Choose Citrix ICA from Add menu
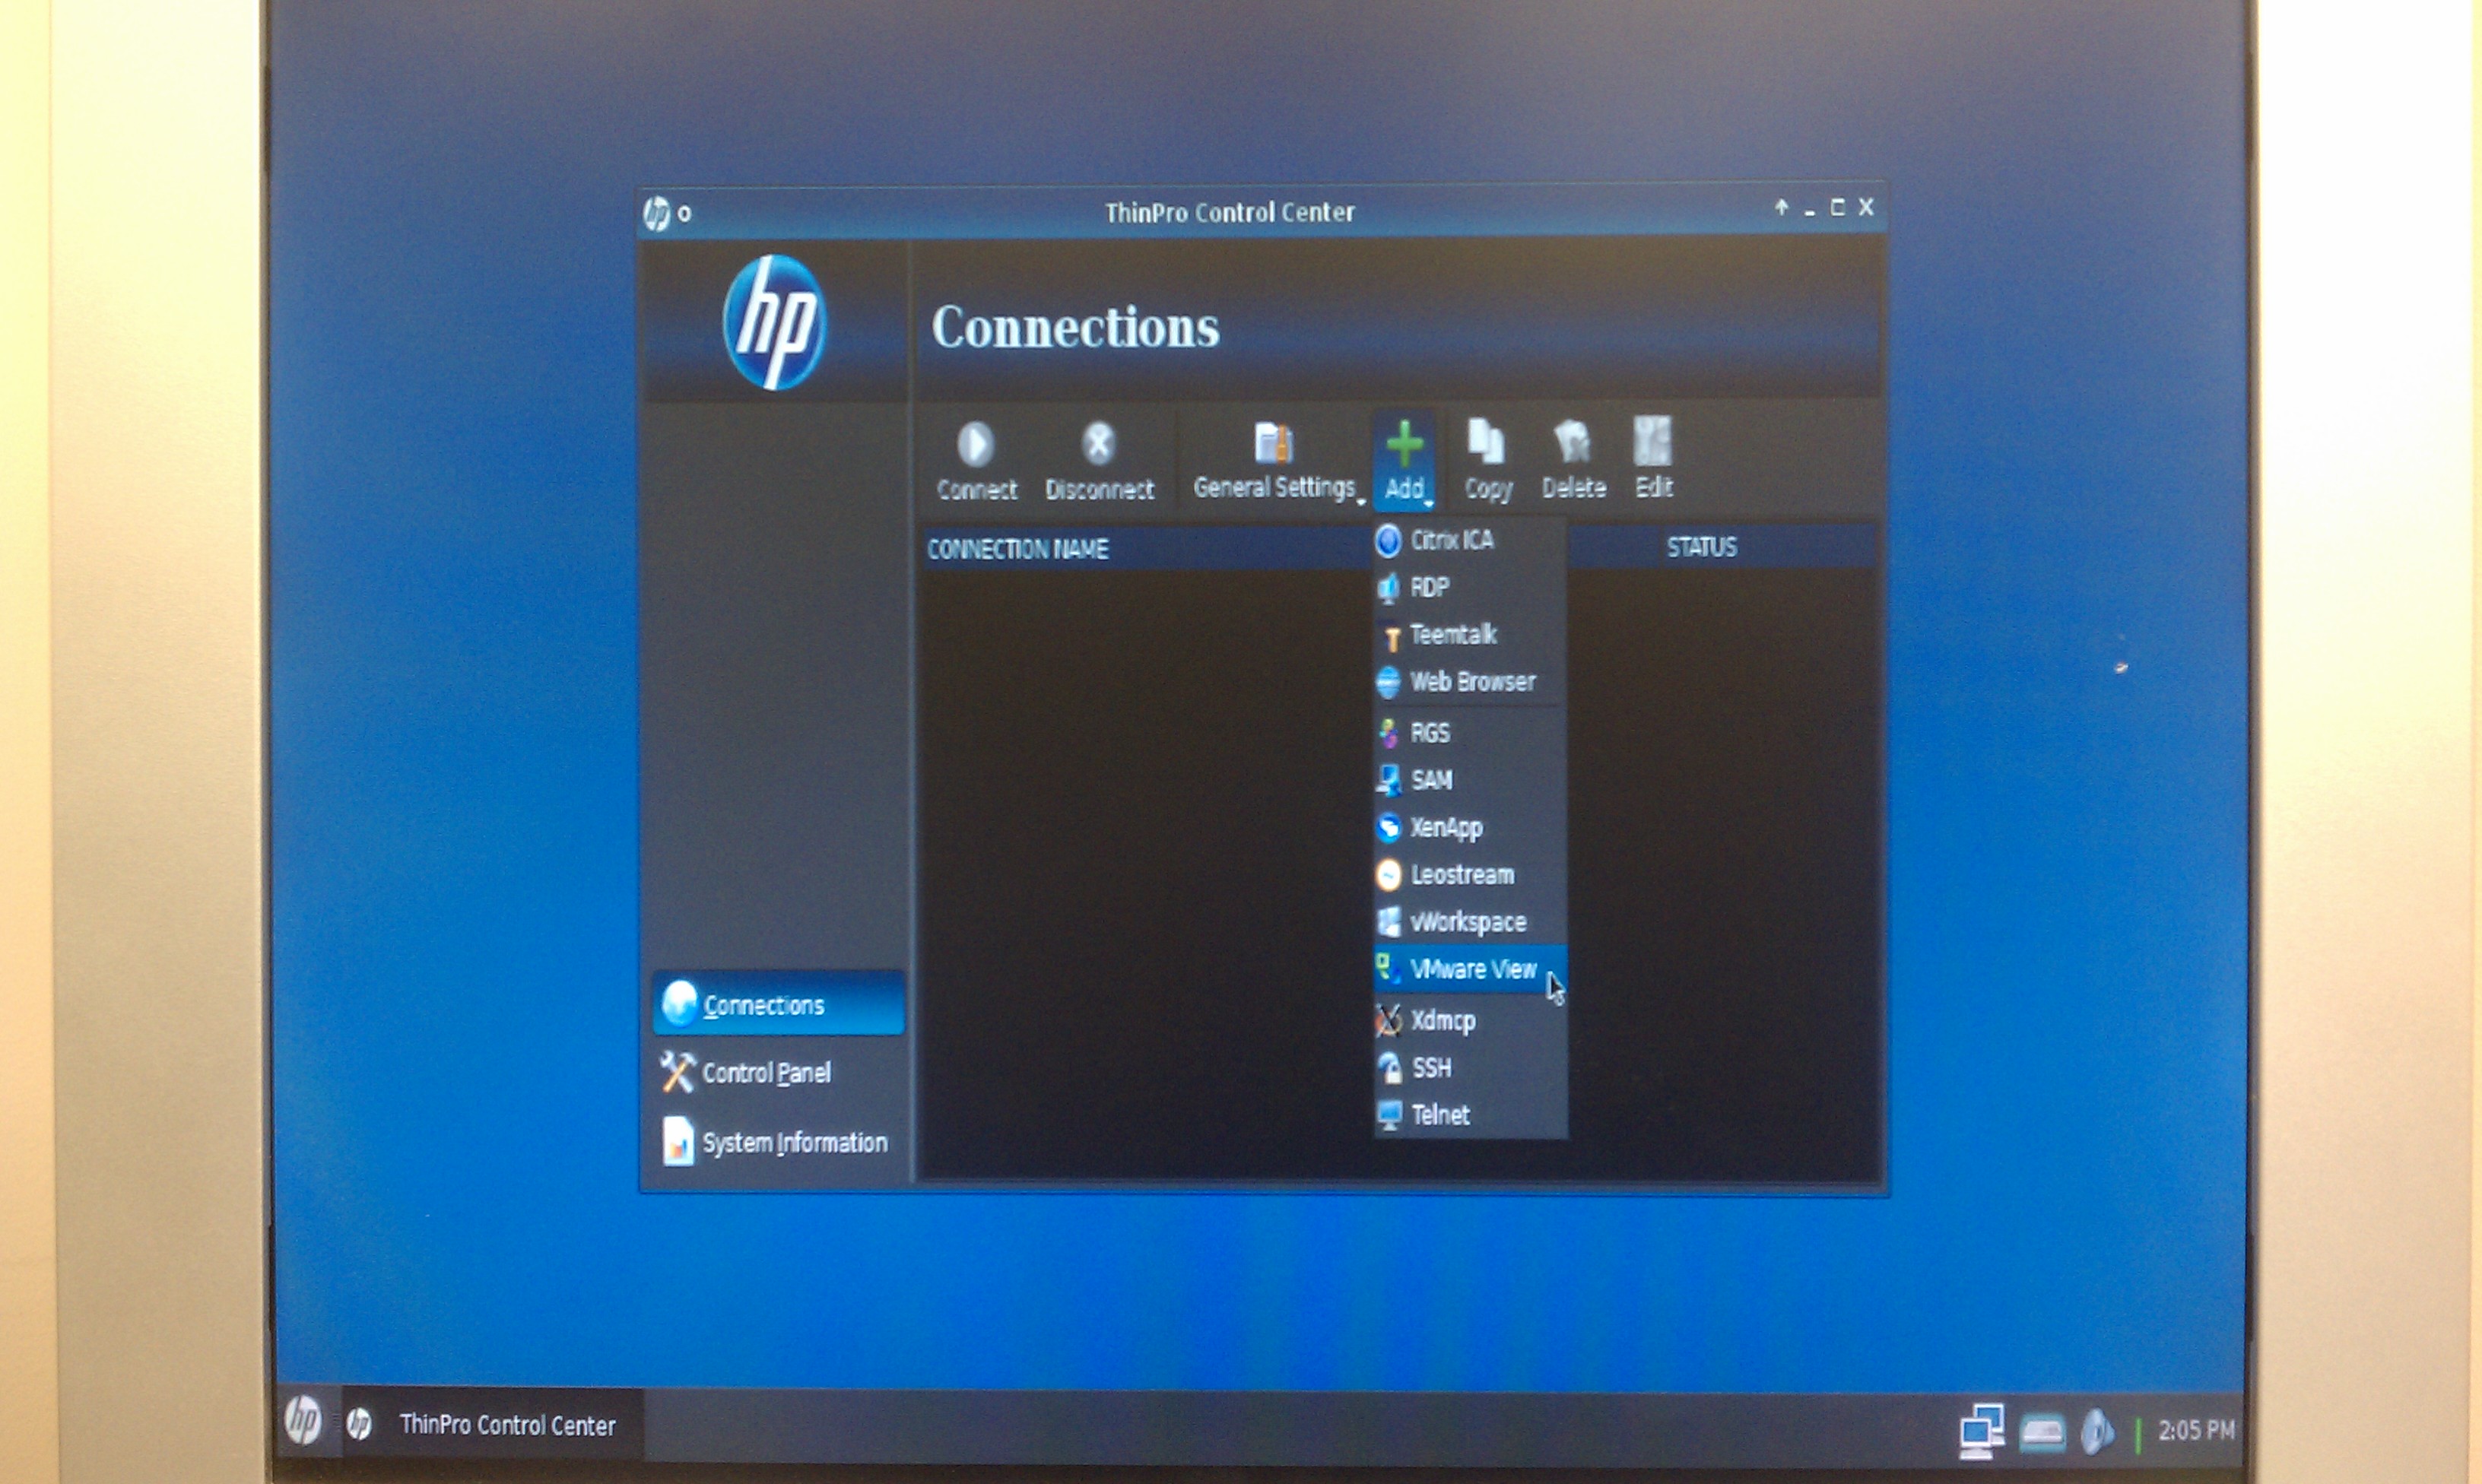 [1469, 540]
